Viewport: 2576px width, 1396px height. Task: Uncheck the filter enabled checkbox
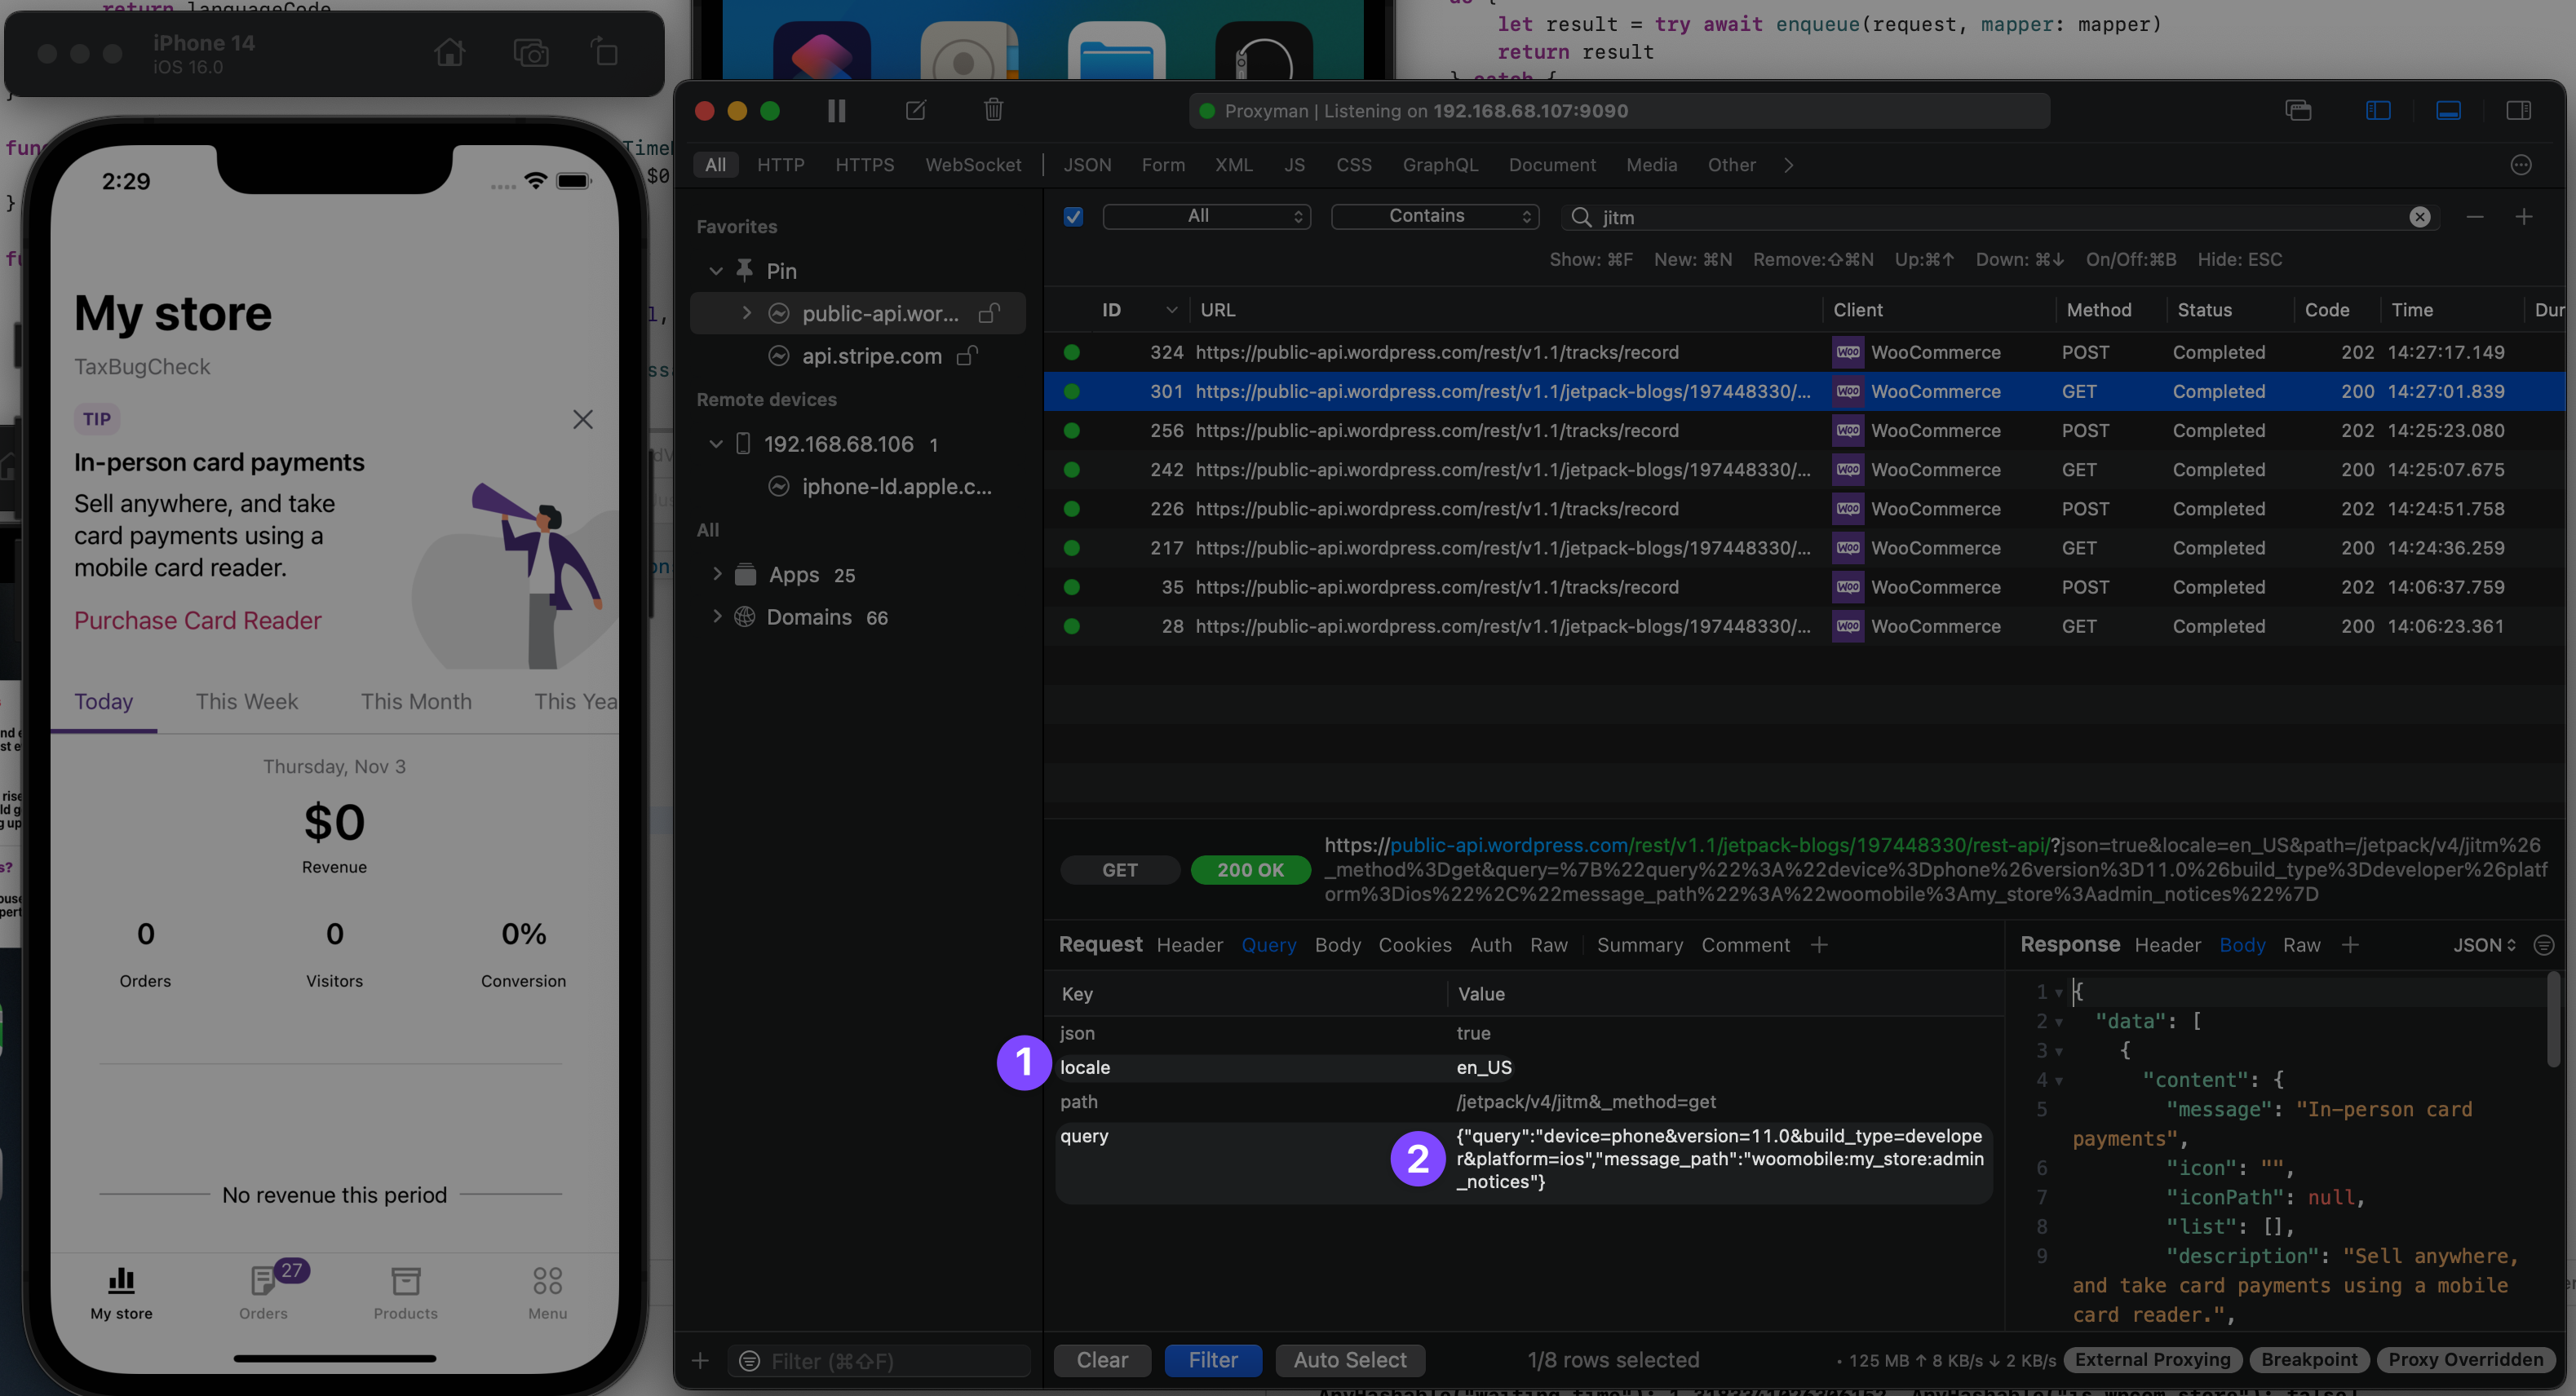1073,217
